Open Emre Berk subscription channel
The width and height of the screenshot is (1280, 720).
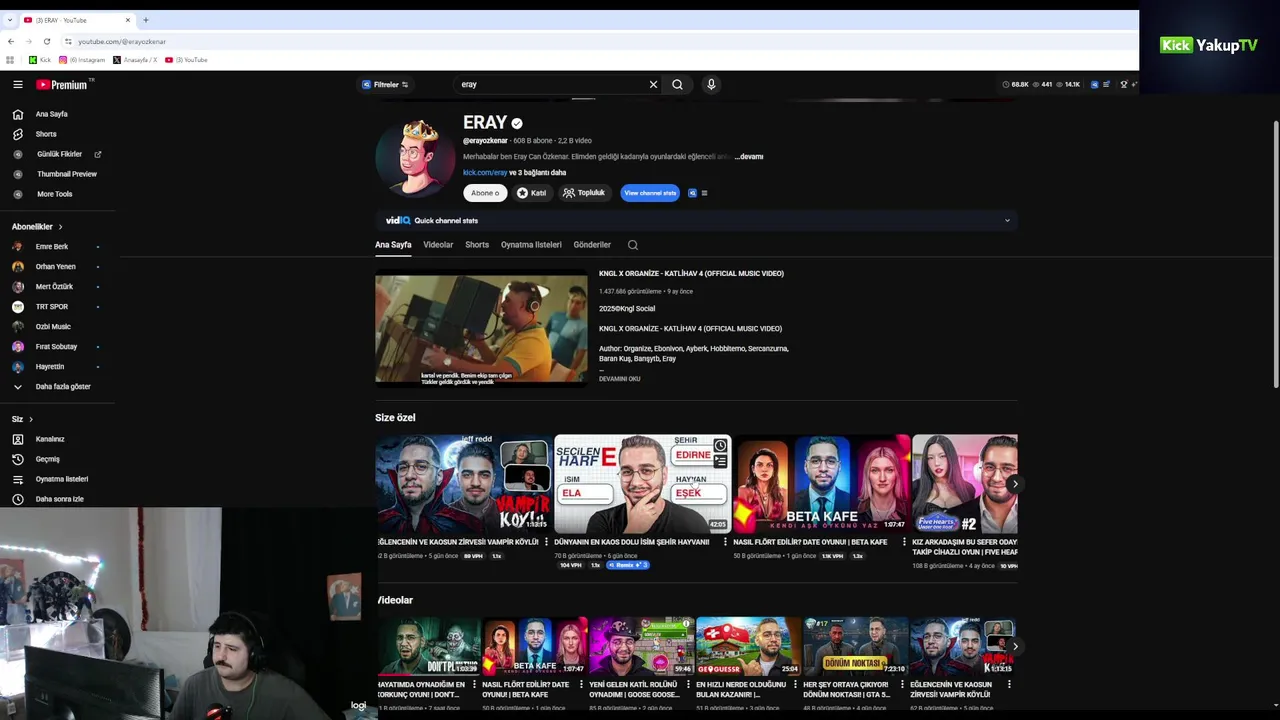52,247
